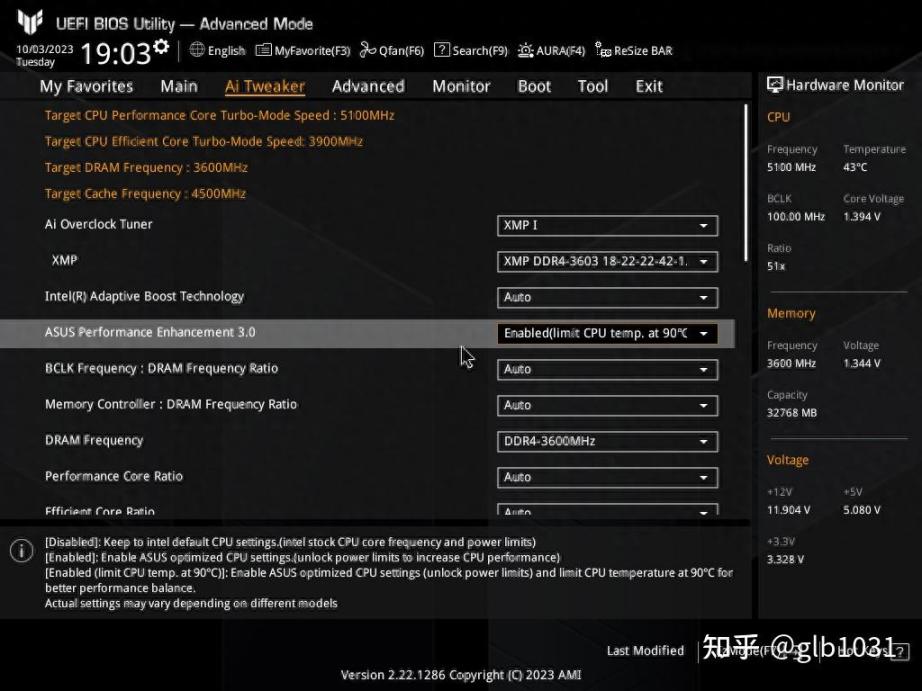Toggle ReSize BAR icon
Image resolution: width=922 pixels, height=691 pixels.
point(603,50)
